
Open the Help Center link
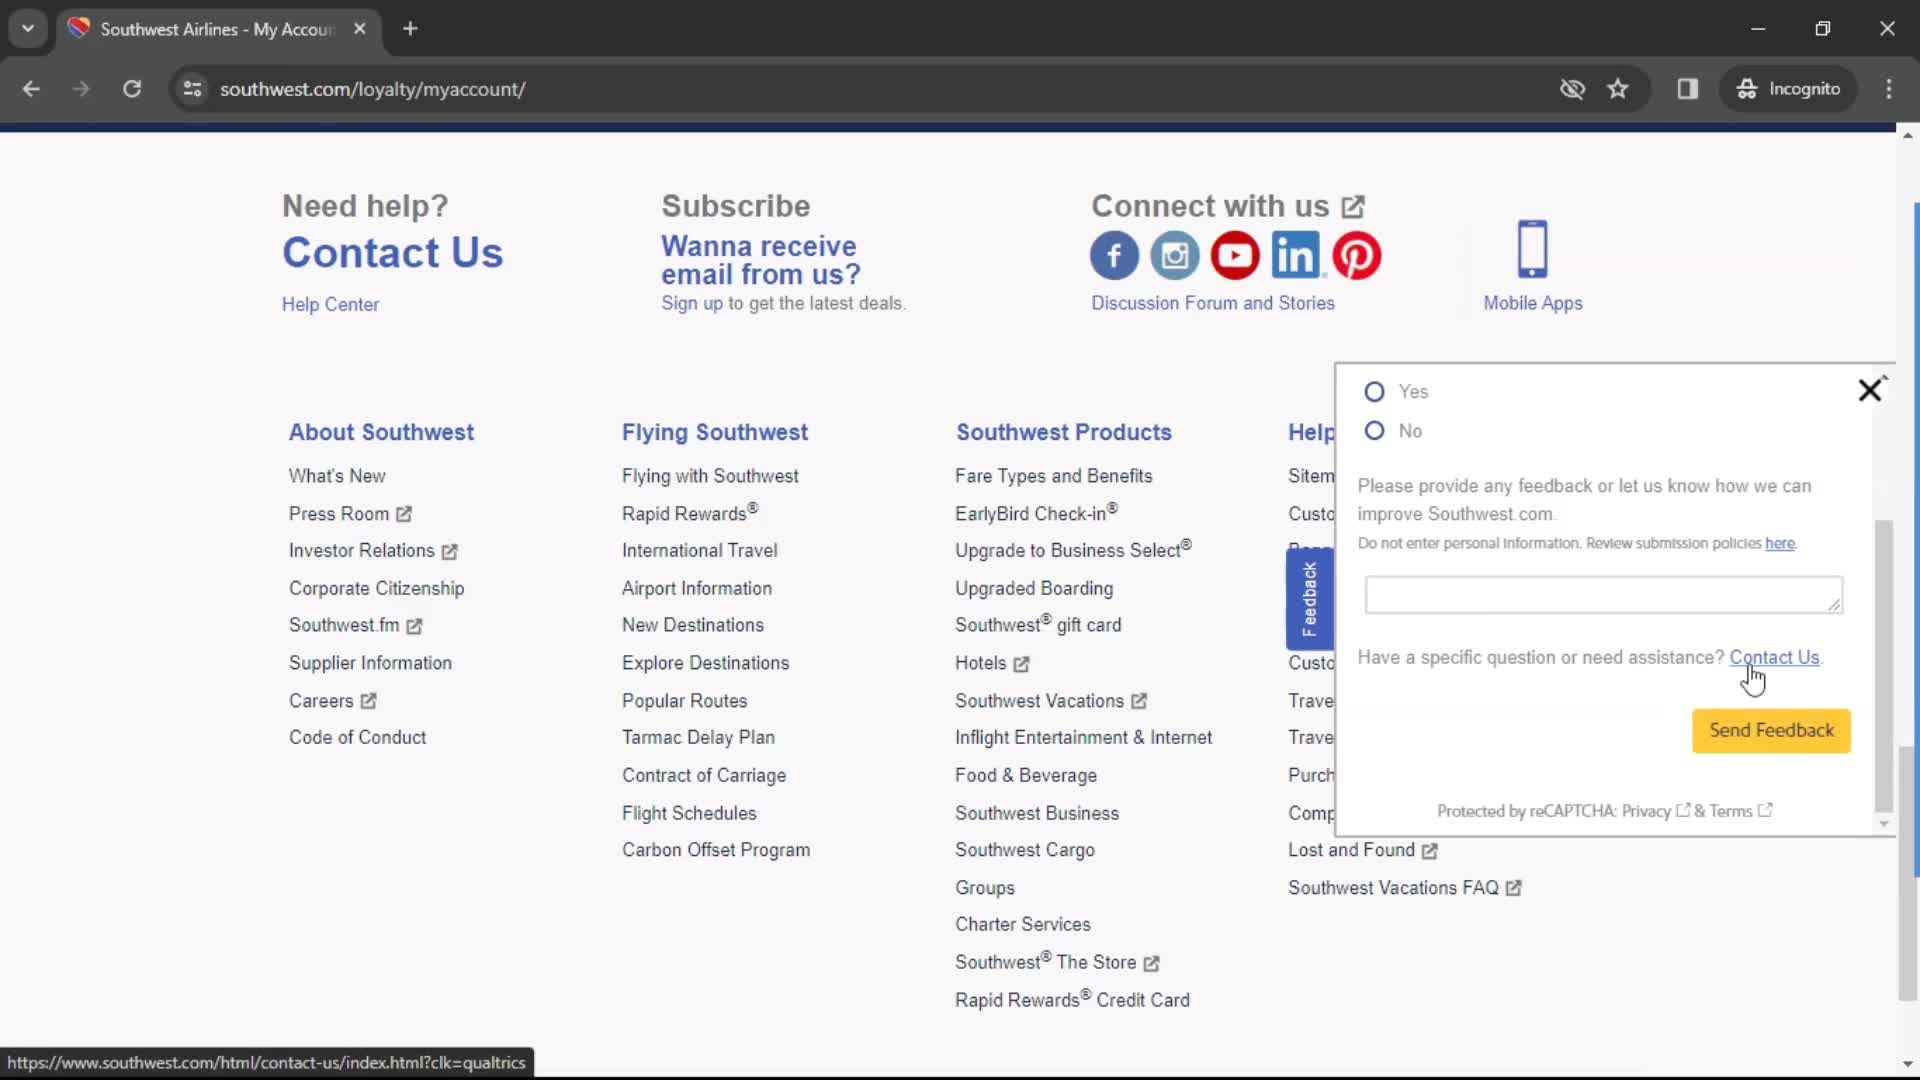(330, 305)
